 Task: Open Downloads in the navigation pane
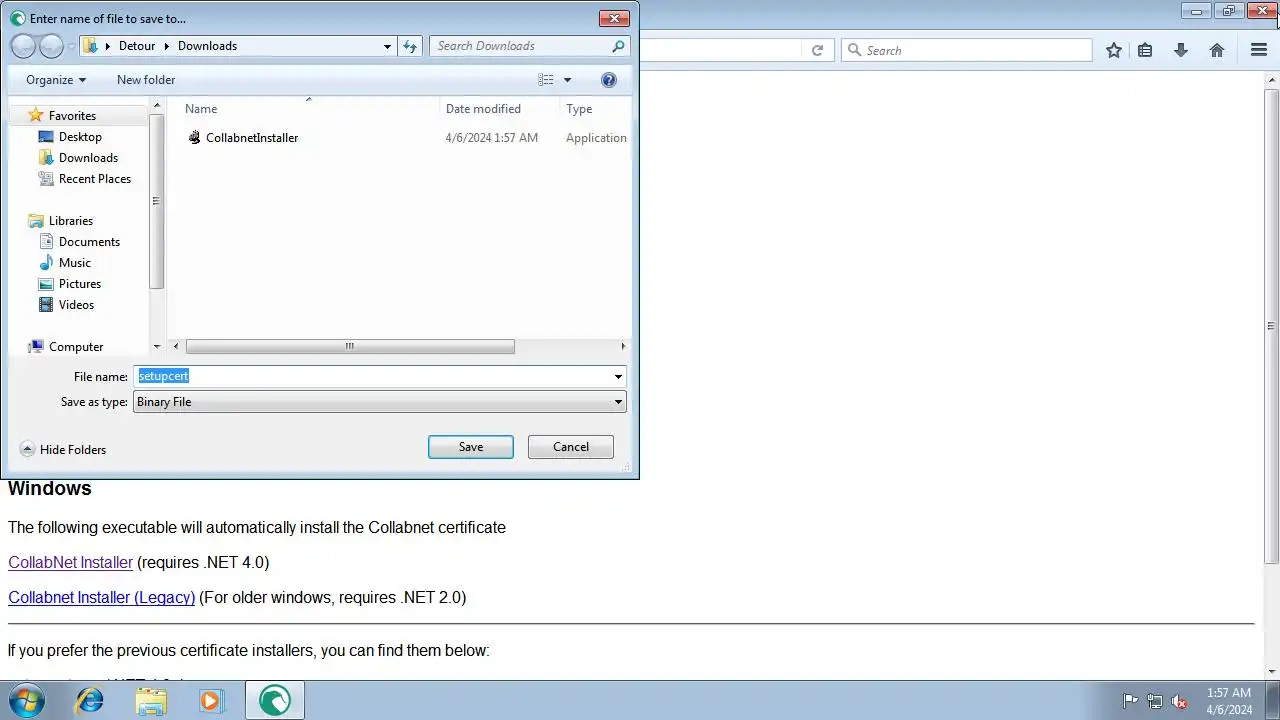pos(88,158)
